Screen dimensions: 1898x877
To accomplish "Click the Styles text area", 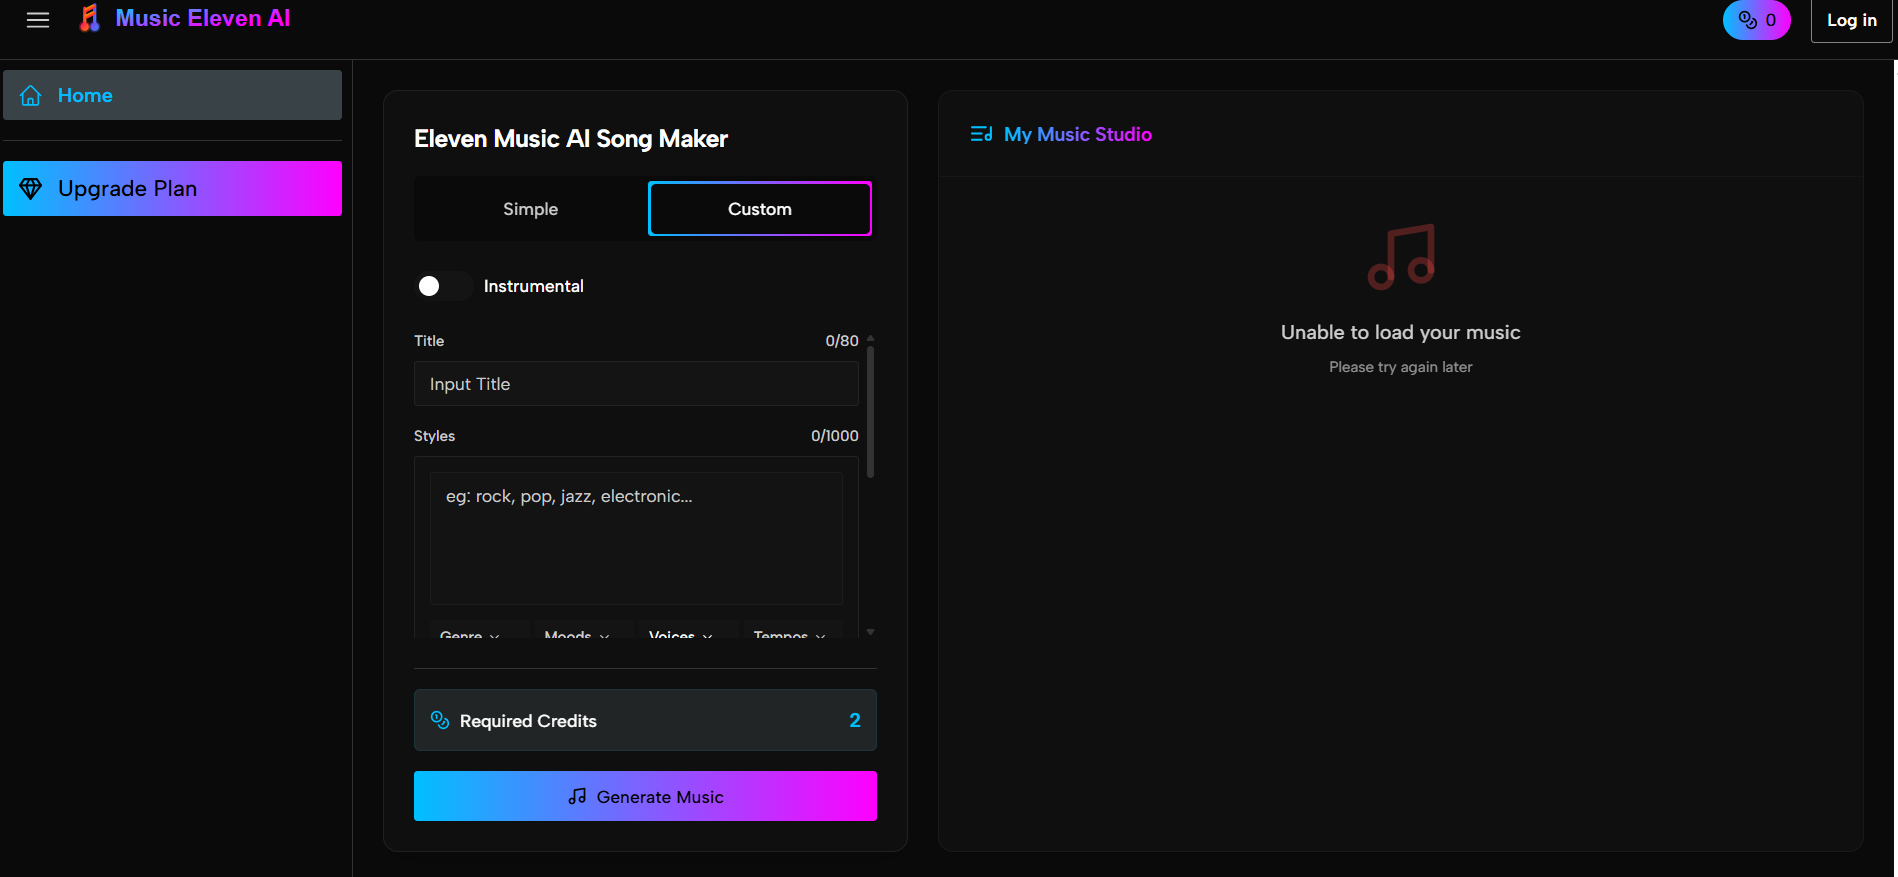I will [636, 538].
